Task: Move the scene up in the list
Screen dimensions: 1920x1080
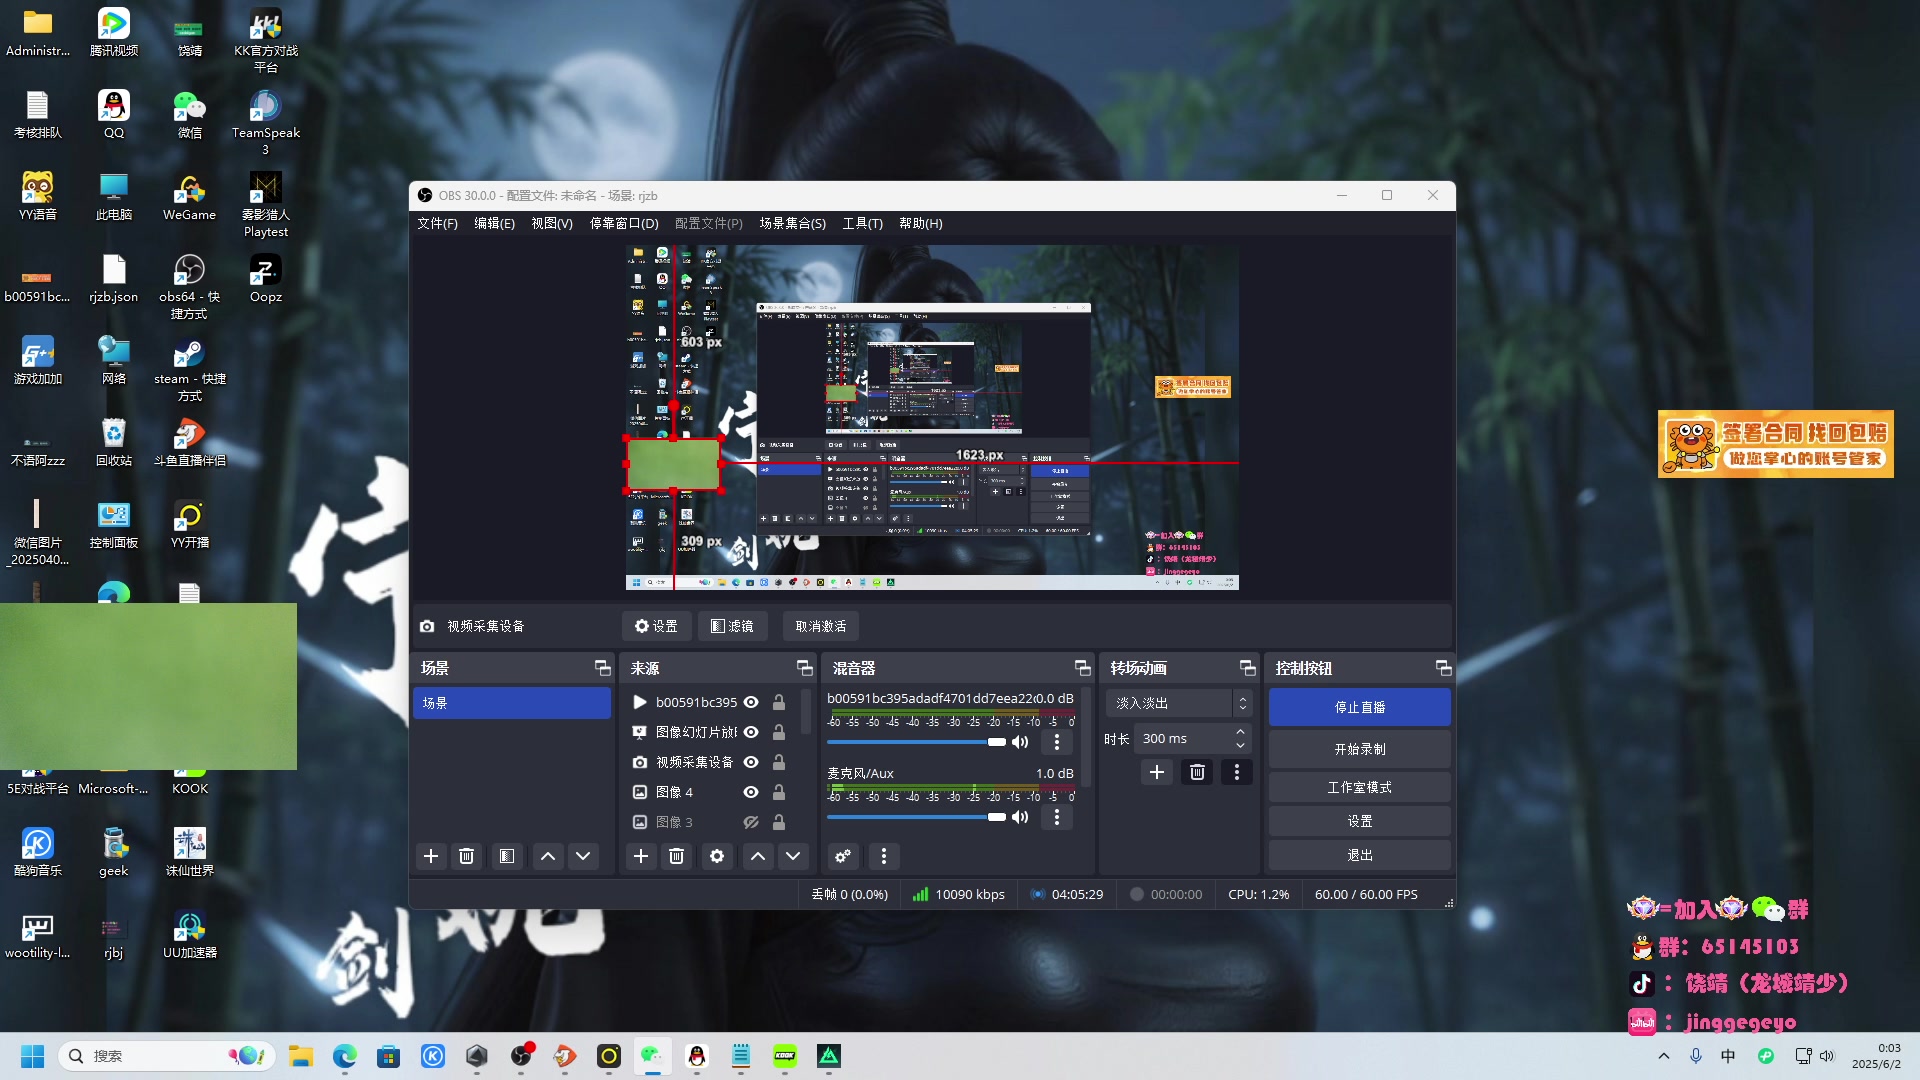Action: 548,856
